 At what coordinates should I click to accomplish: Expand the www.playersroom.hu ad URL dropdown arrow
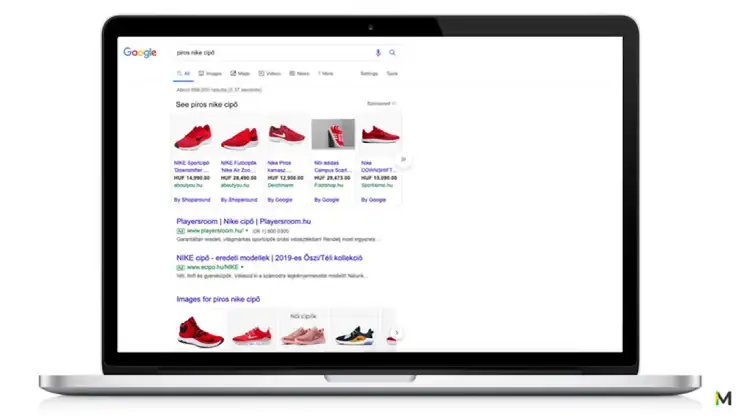tap(246, 231)
